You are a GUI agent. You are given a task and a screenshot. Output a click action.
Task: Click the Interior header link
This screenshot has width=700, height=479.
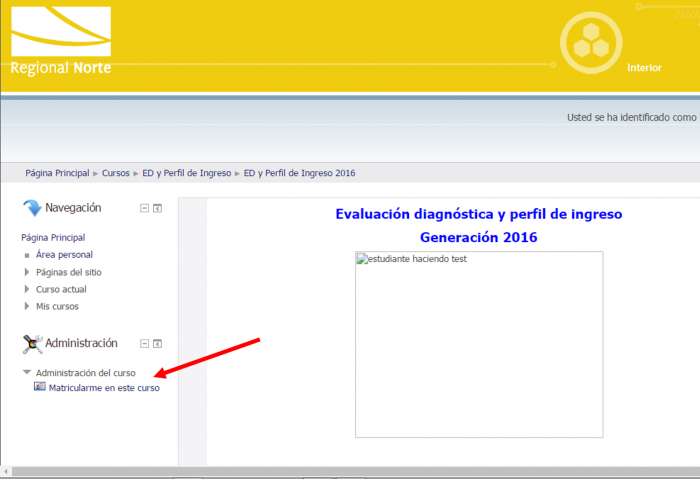(x=644, y=68)
